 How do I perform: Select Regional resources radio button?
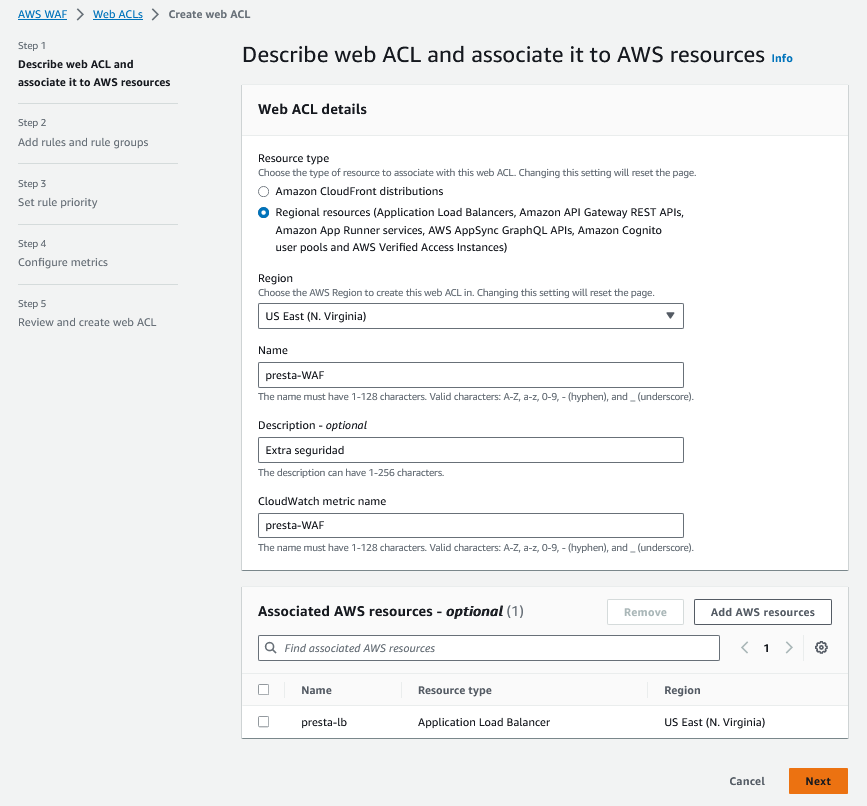click(x=264, y=212)
